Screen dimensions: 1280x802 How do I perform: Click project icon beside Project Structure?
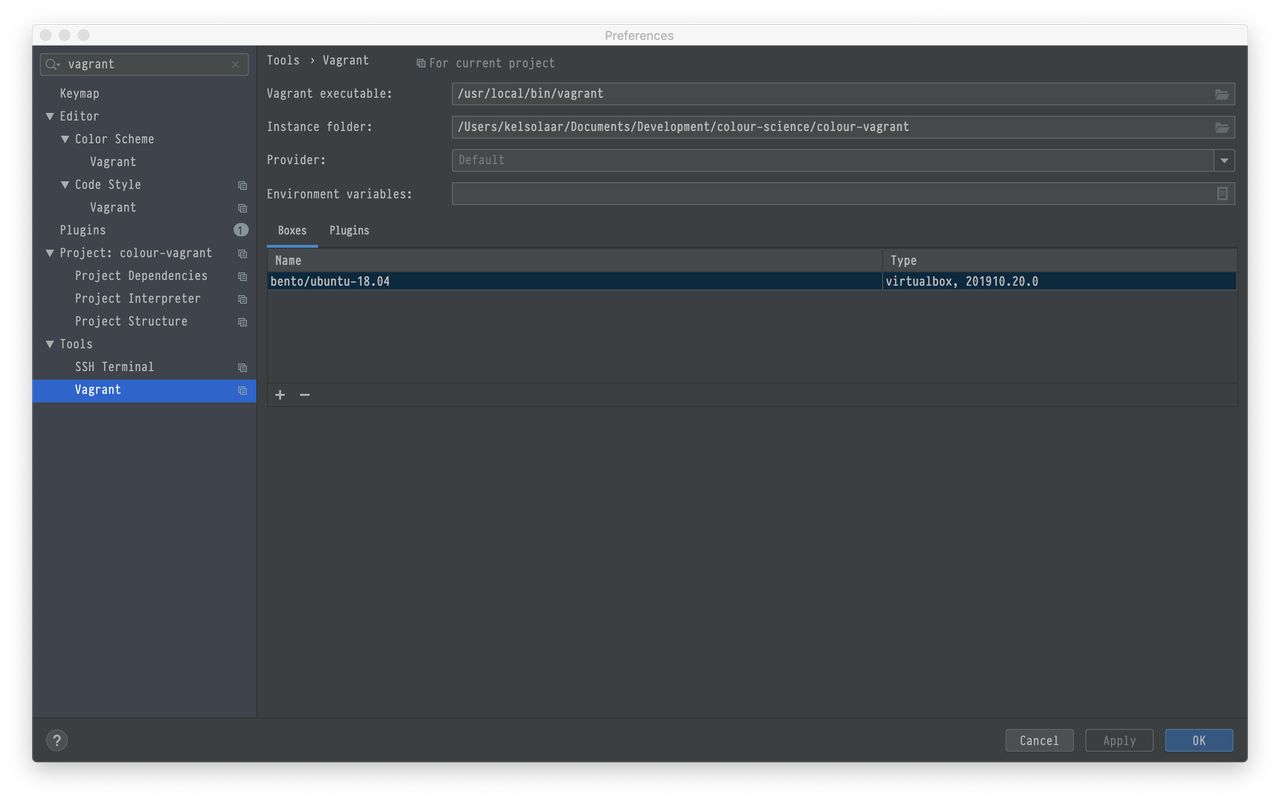(x=242, y=322)
